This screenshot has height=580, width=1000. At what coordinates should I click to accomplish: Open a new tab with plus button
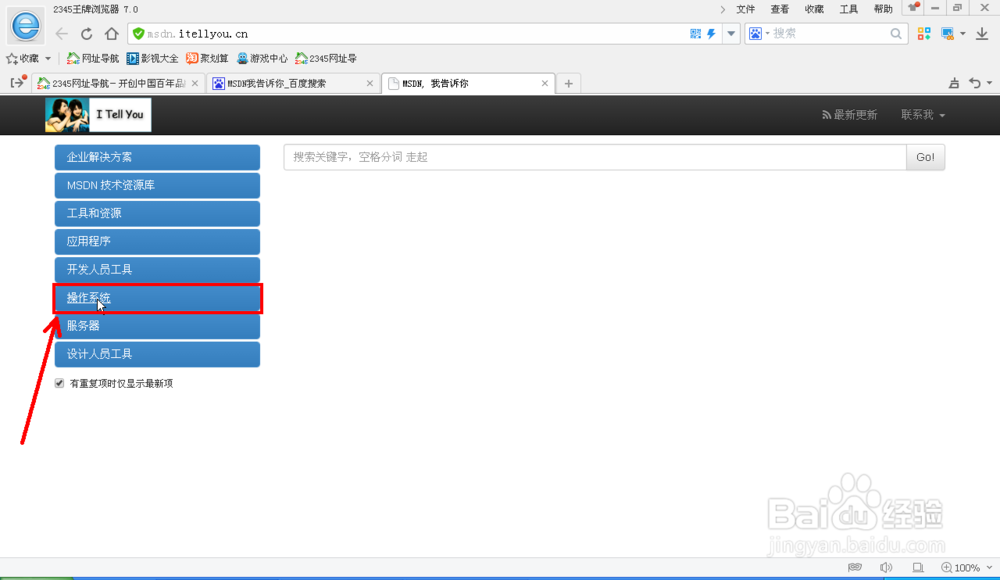568,84
